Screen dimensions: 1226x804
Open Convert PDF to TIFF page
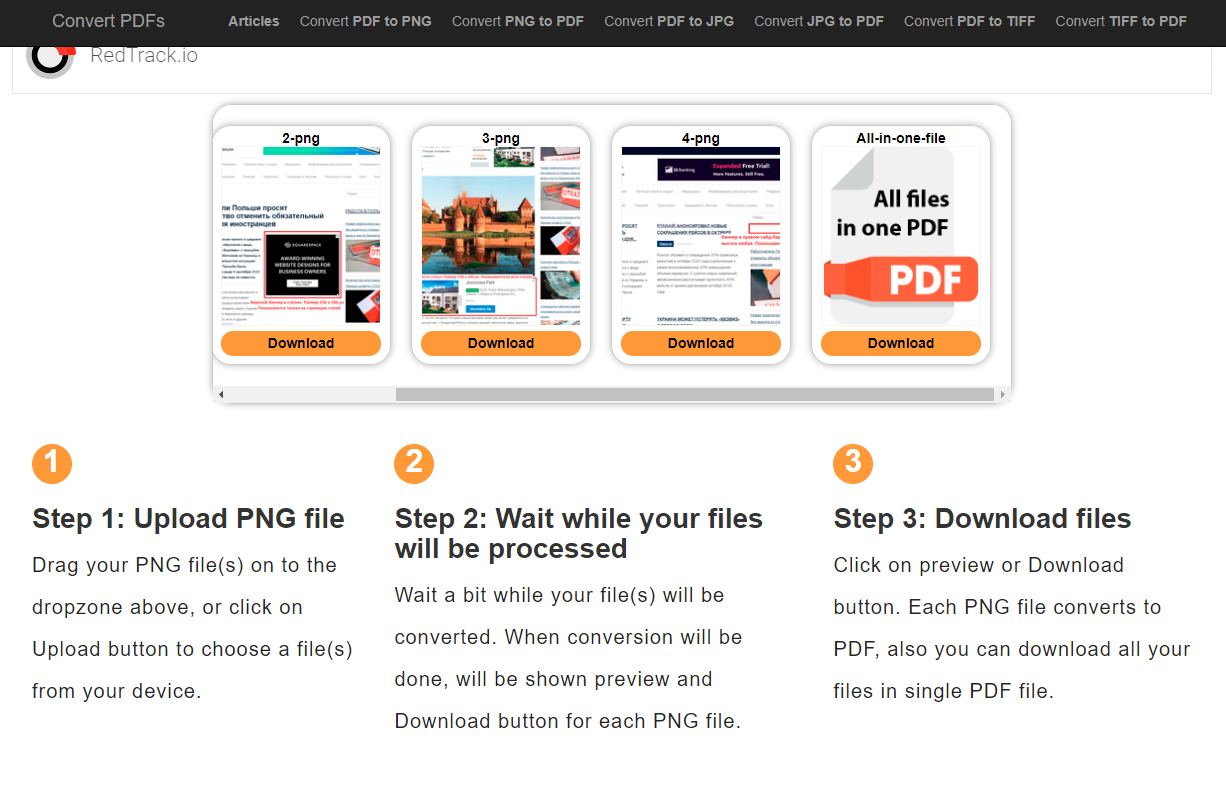pyautogui.click(x=969, y=21)
